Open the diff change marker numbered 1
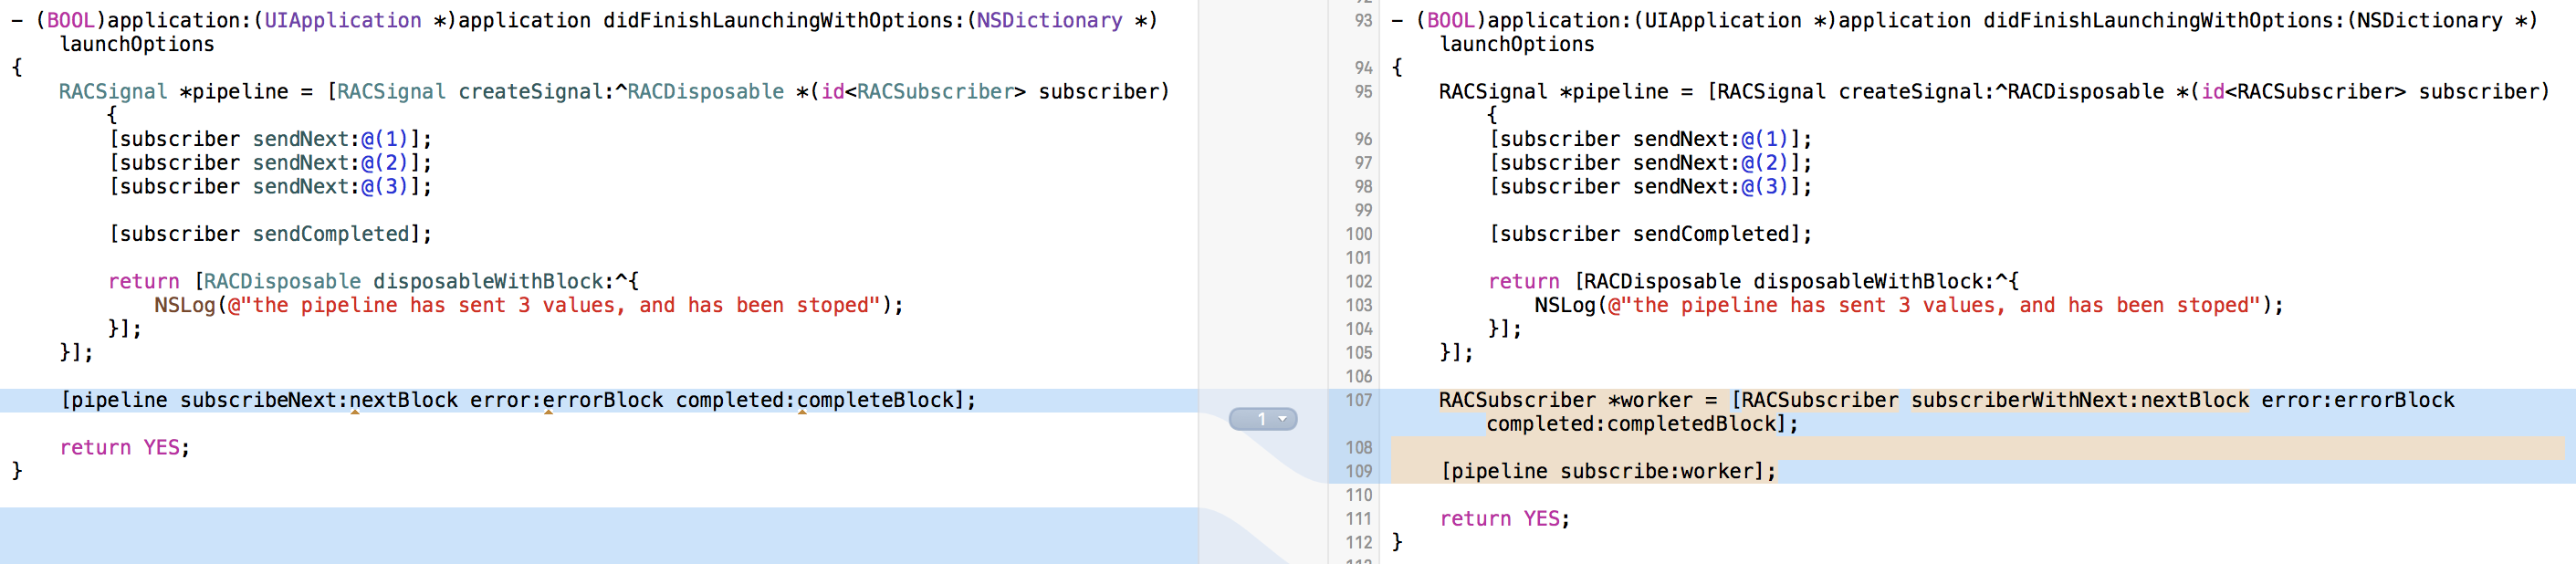Screen dimensions: 2576x564 pos(1262,419)
